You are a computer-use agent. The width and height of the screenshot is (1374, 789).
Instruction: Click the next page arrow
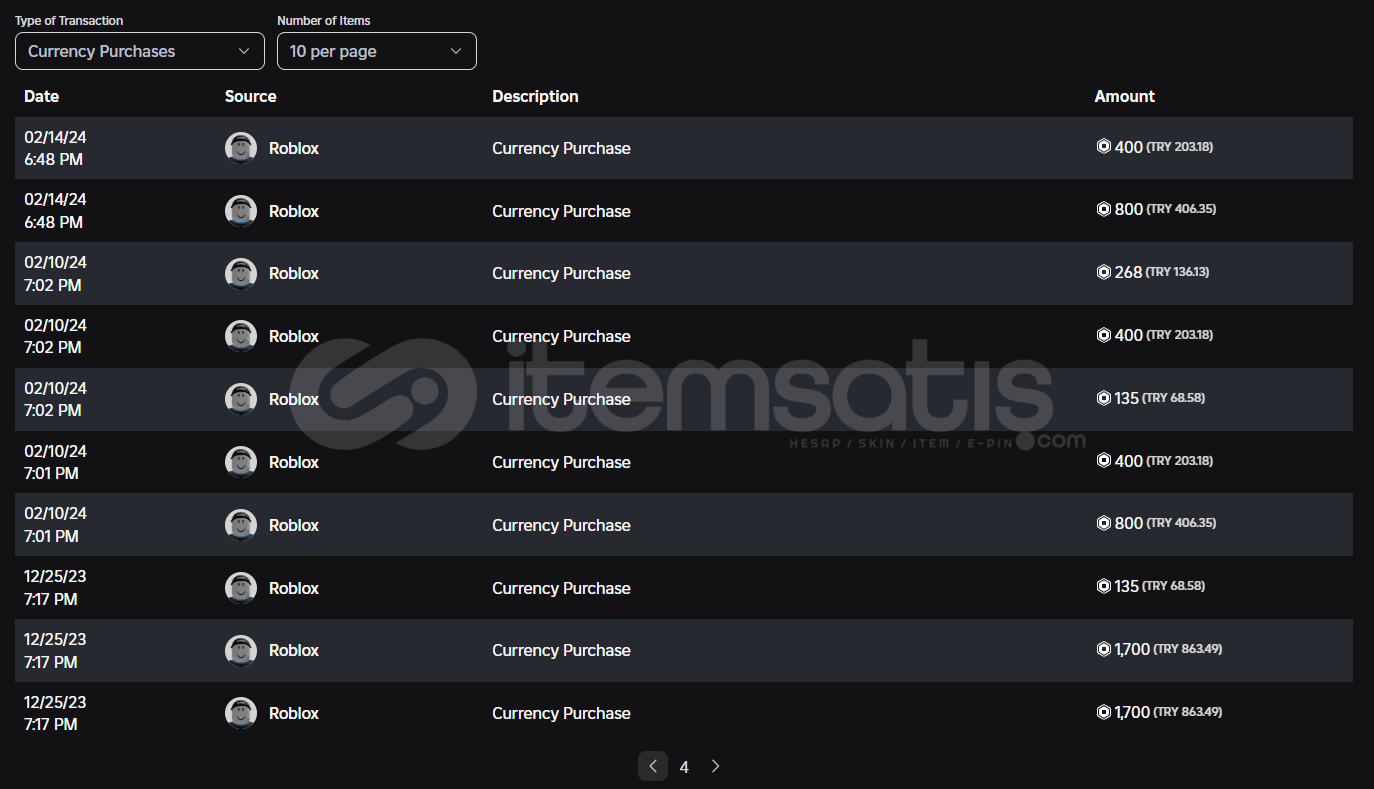pos(715,766)
